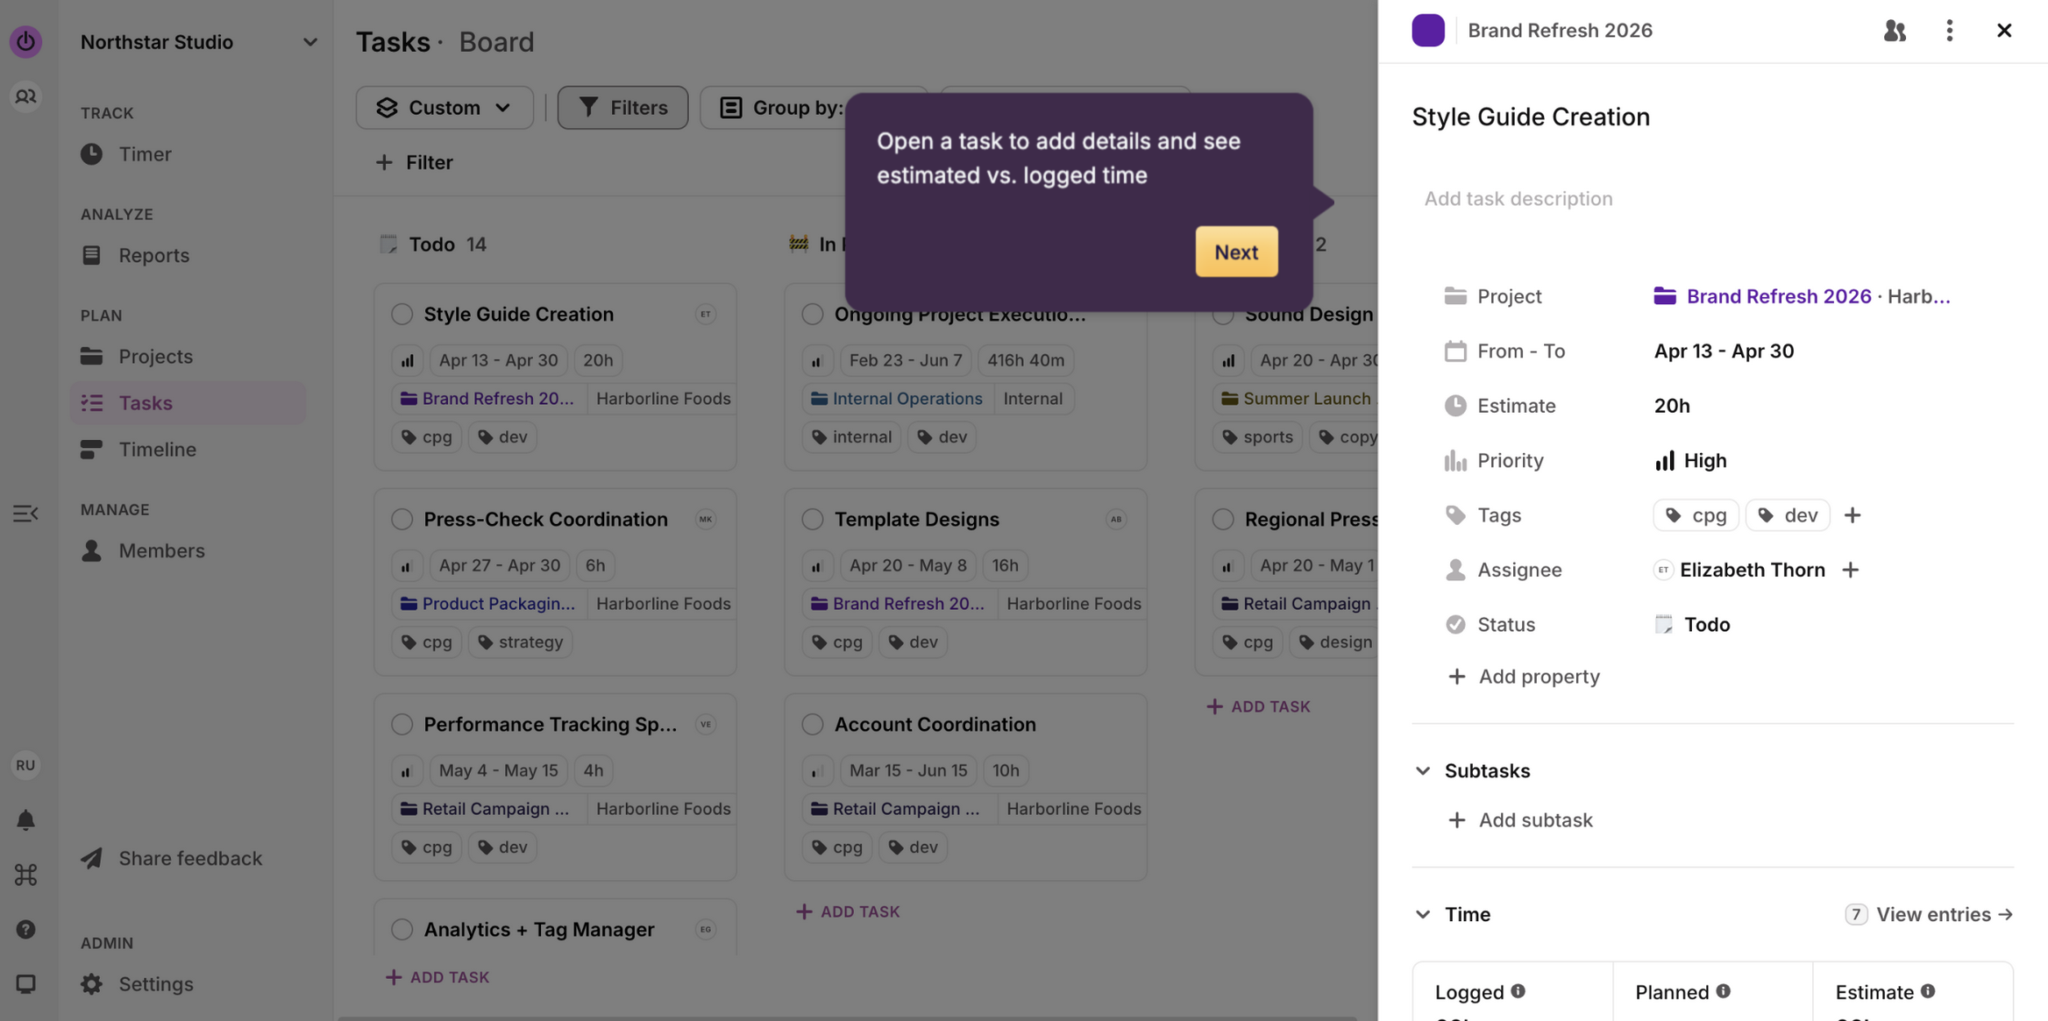Open Reports in sidebar
Image resolution: width=2048 pixels, height=1021 pixels.
click(153, 255)
